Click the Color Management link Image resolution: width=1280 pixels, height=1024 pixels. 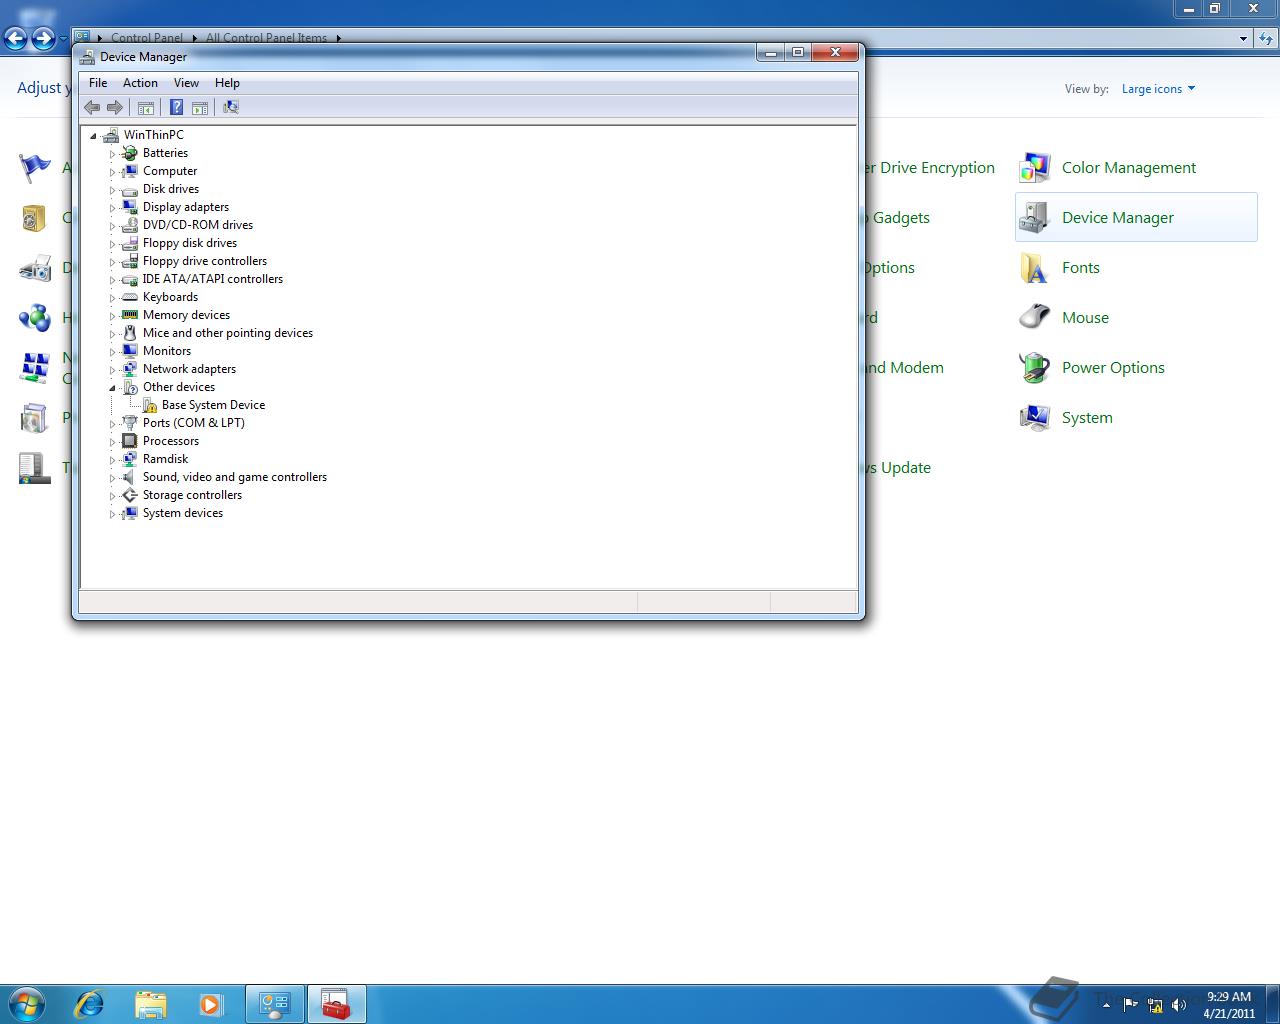[1129, 167]
